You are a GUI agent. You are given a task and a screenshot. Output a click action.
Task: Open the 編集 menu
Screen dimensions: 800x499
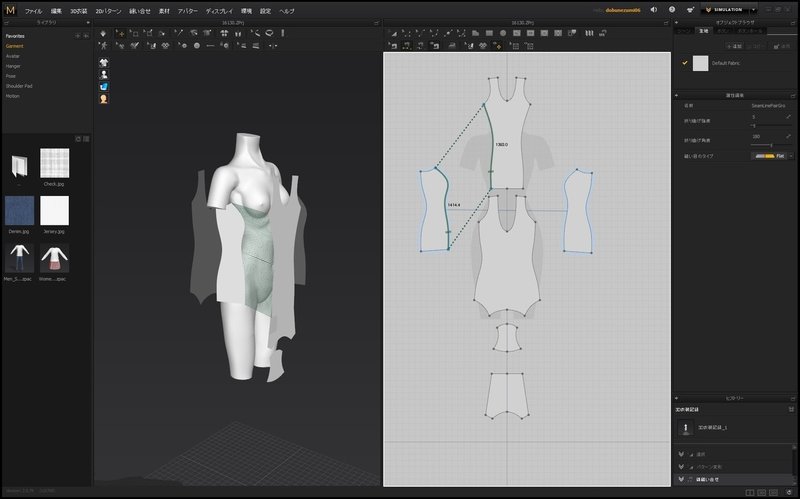click(x=56, y=11)
